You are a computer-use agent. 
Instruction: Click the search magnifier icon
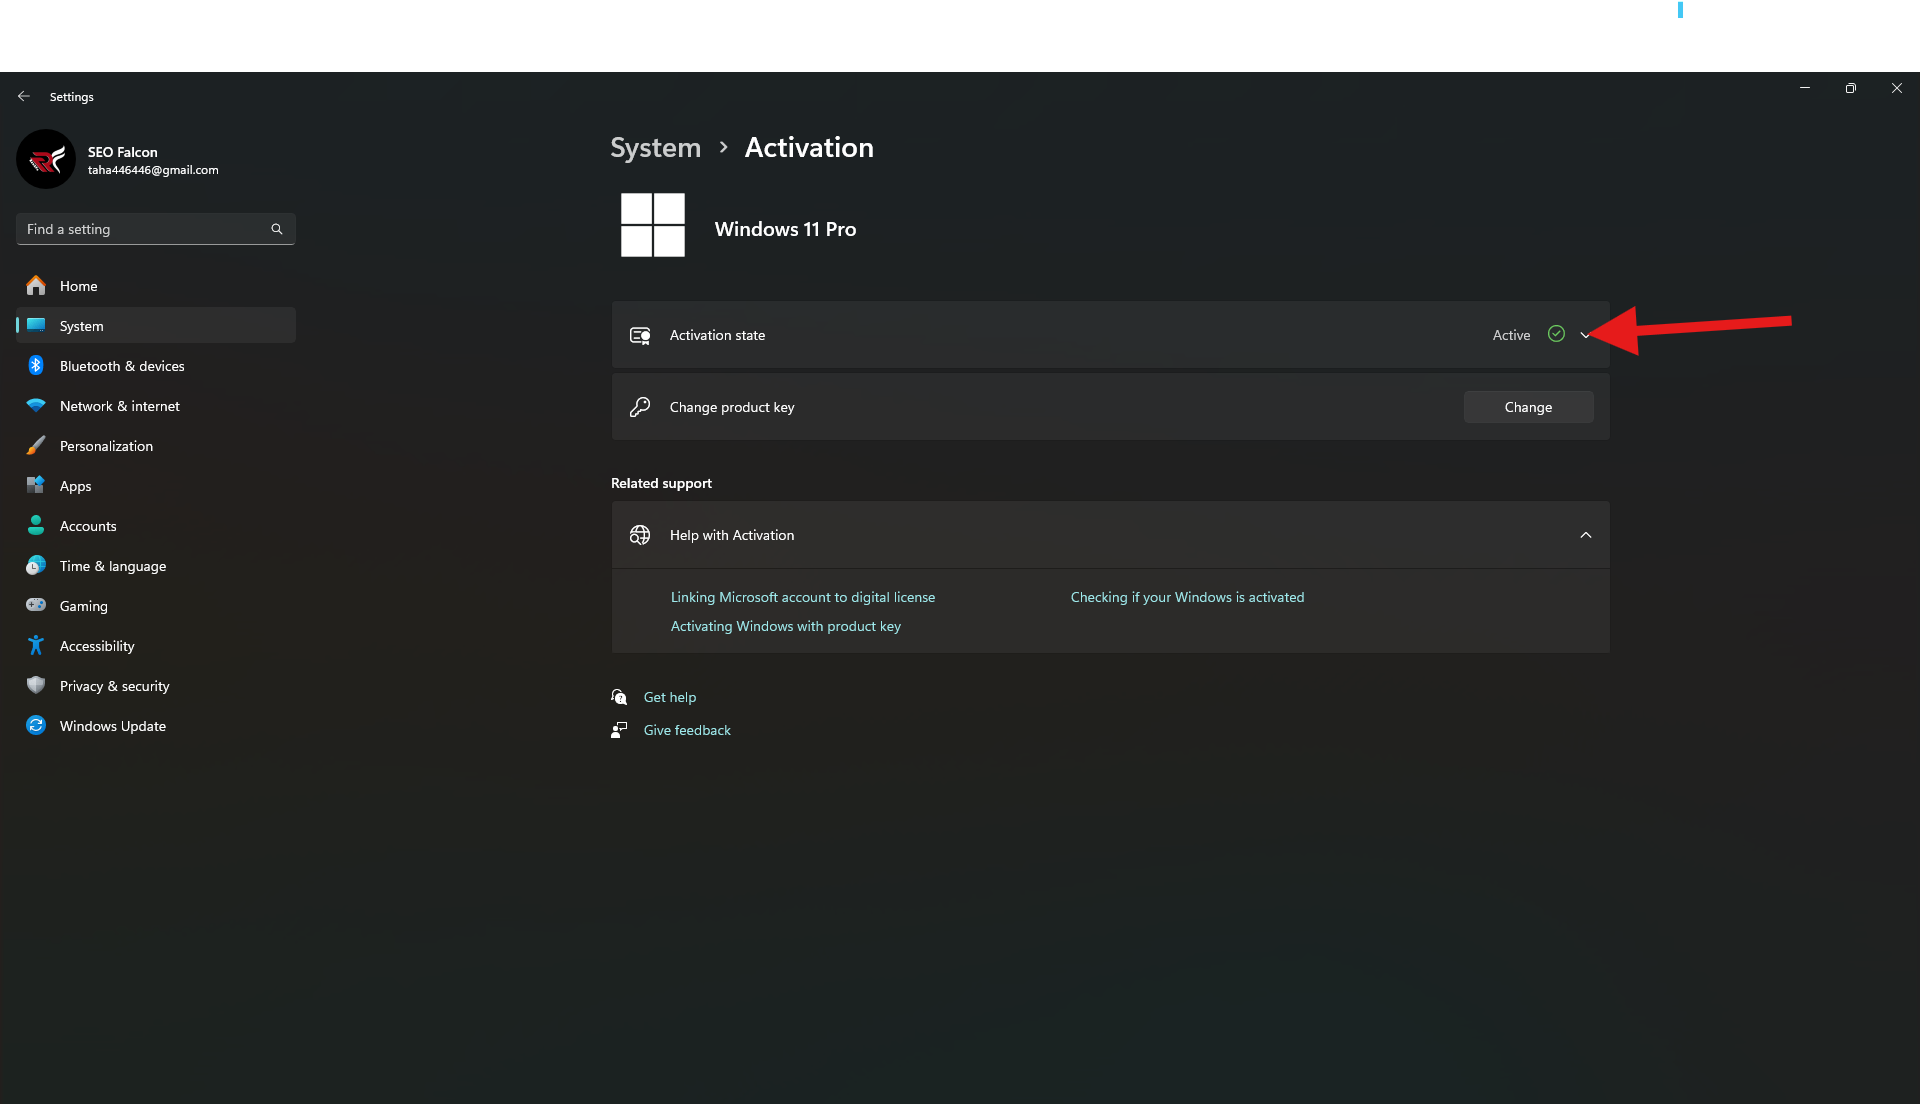(277, 229)
